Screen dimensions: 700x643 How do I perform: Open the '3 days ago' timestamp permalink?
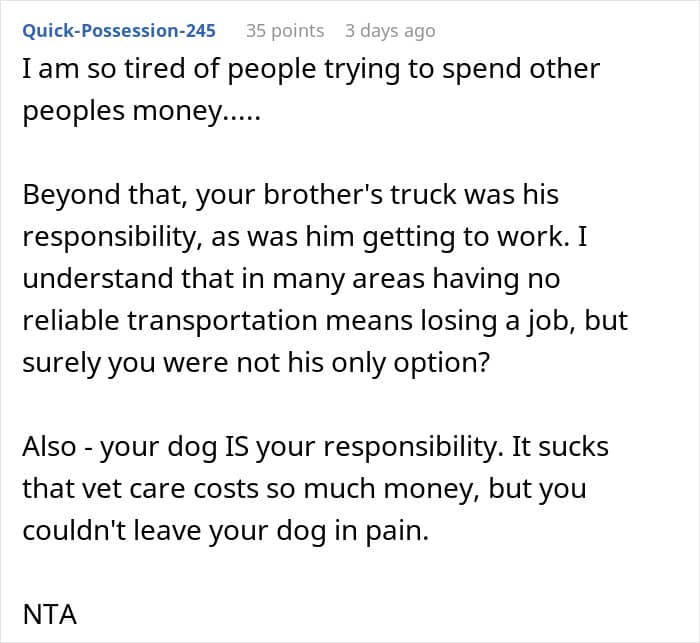tap(390, 30)
